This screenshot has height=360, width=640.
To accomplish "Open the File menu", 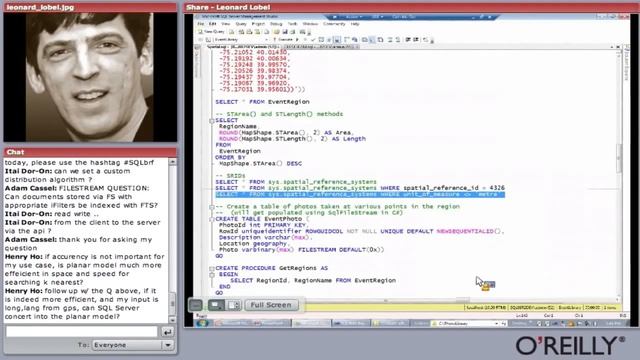I will pos(201,24).
